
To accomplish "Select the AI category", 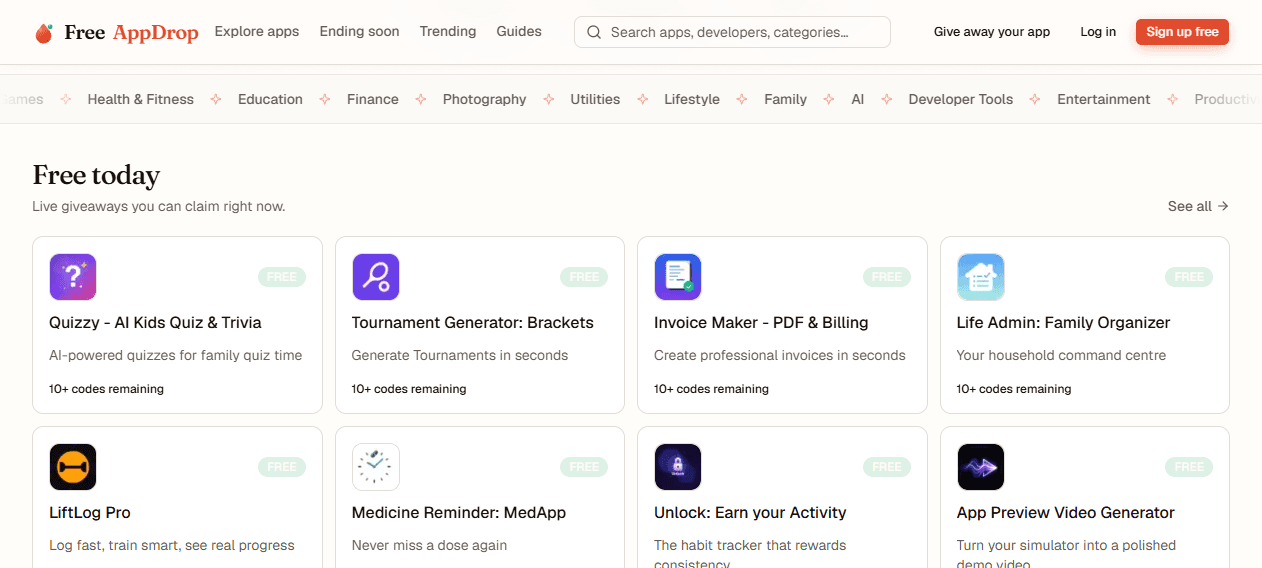I will [x=858, y=99].
